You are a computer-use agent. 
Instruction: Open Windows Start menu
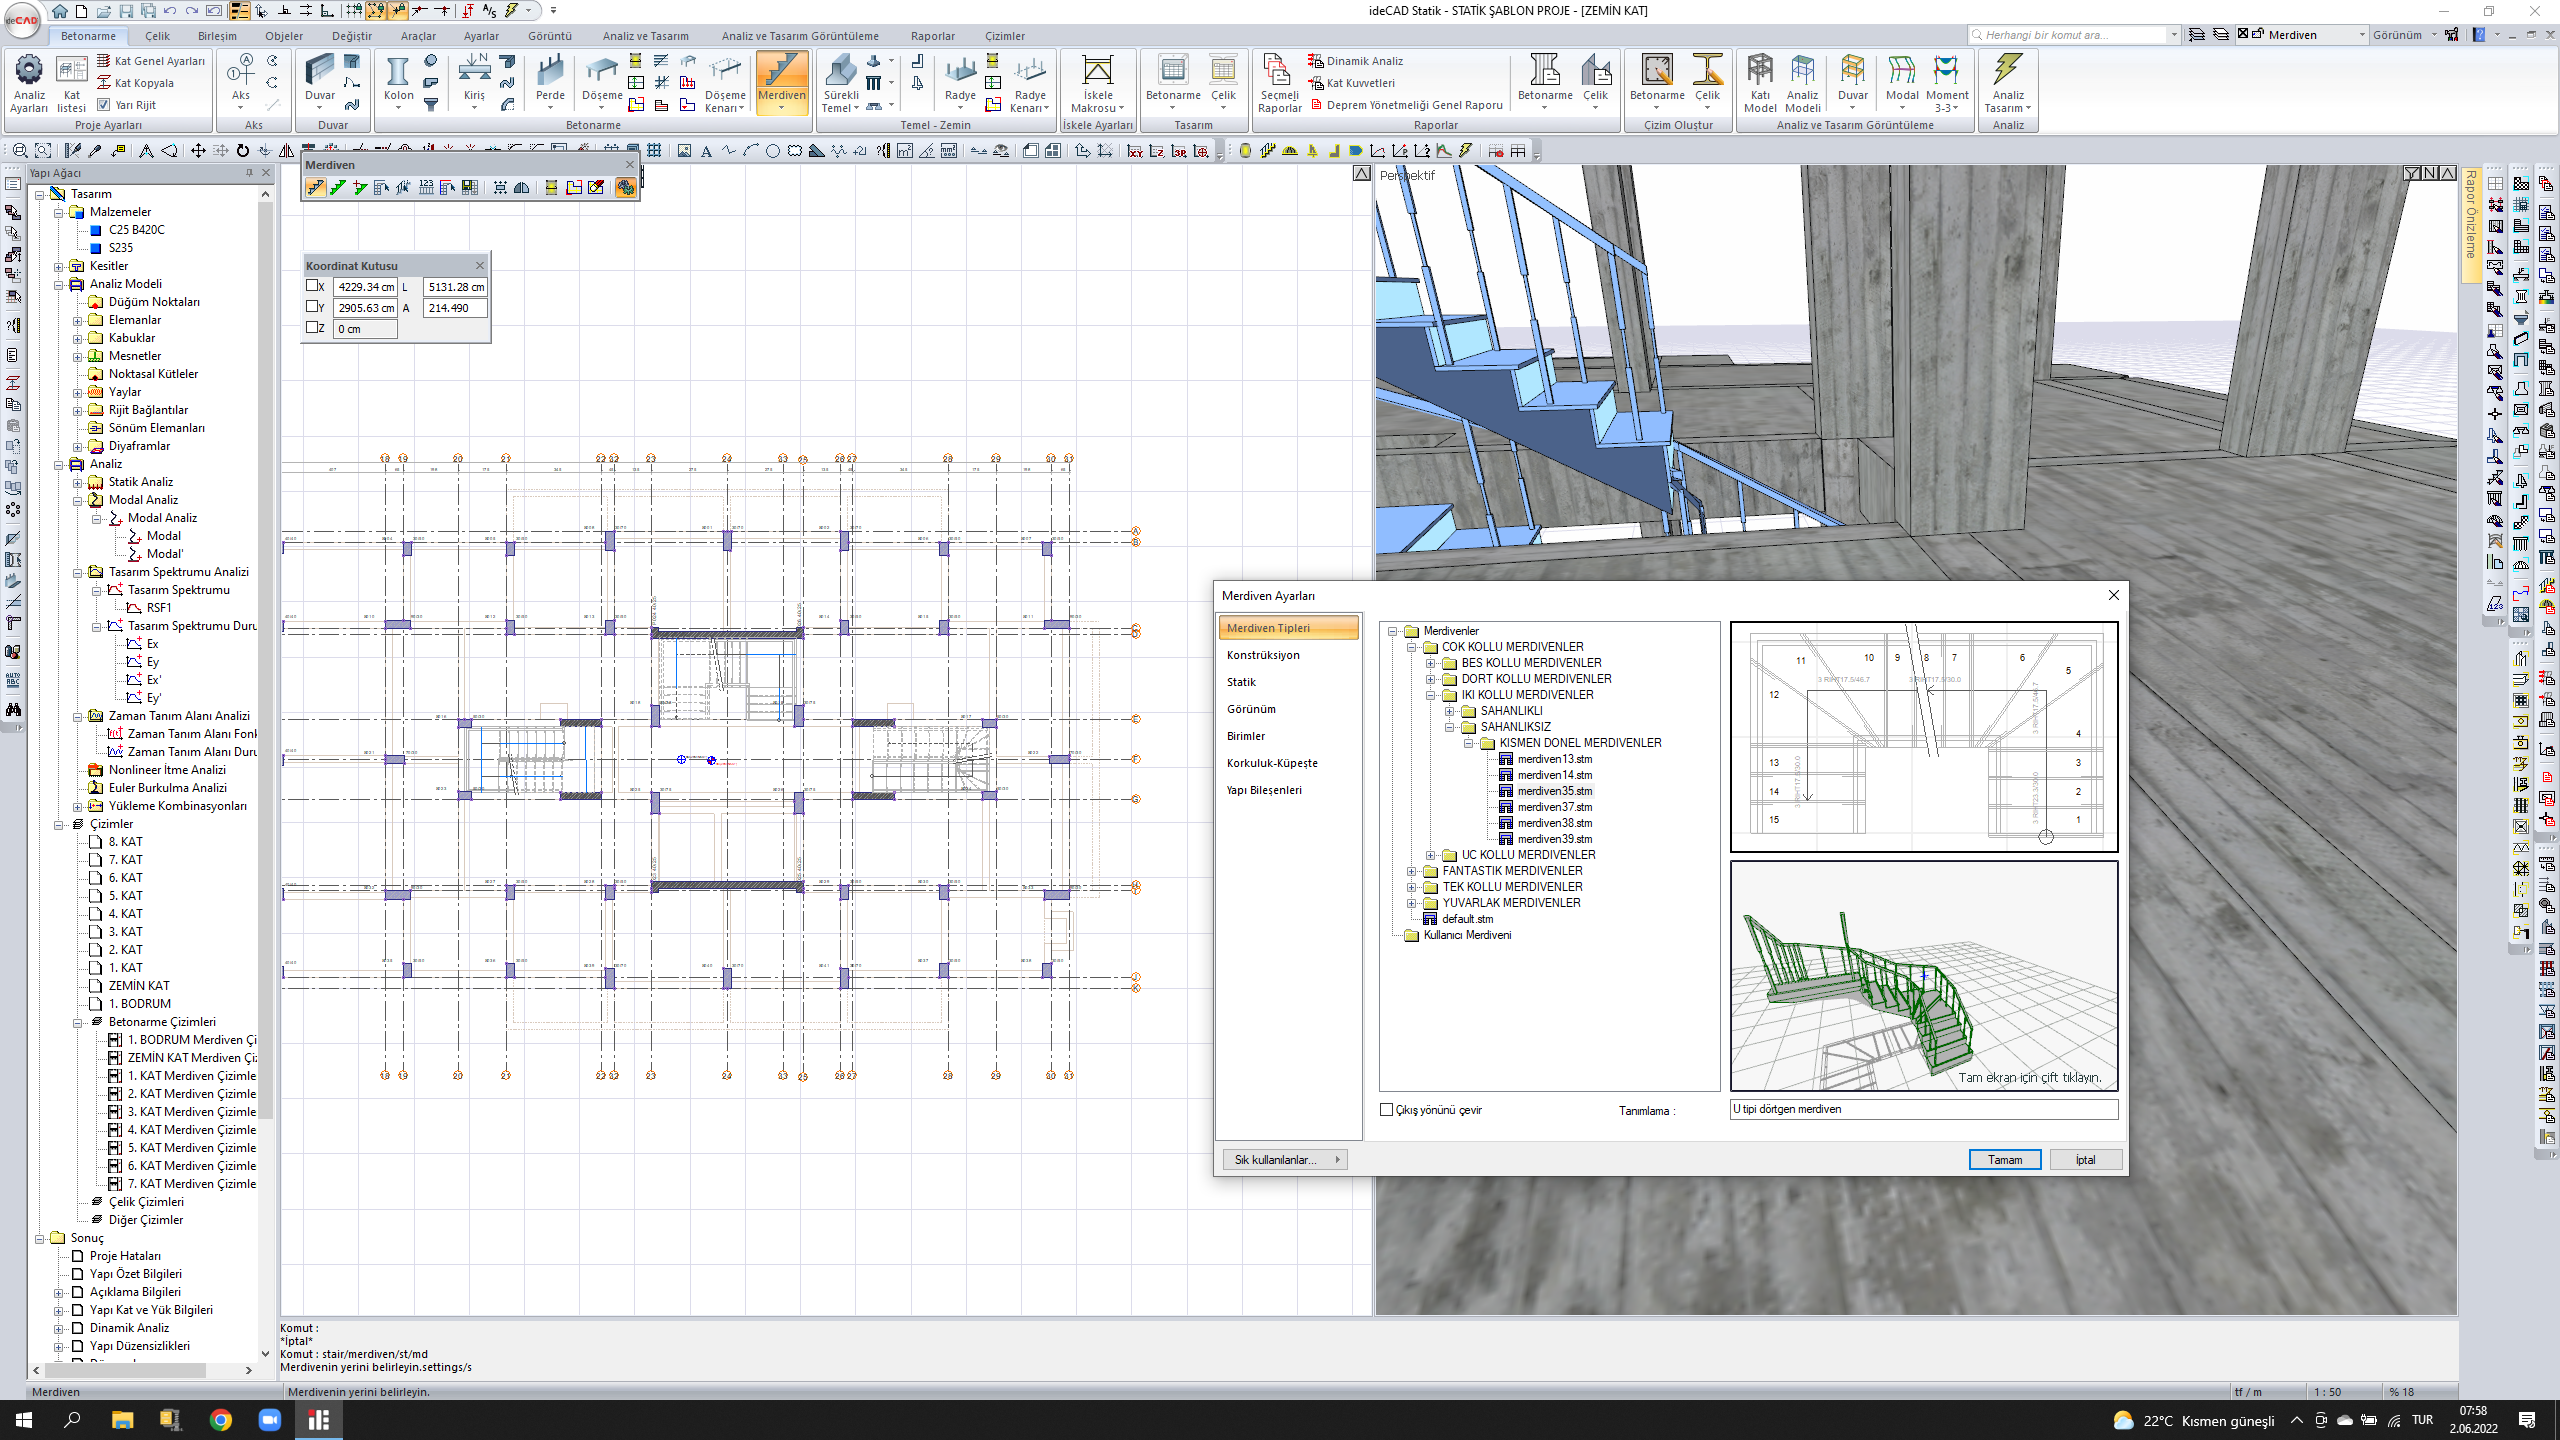(x=24, y=1420)
